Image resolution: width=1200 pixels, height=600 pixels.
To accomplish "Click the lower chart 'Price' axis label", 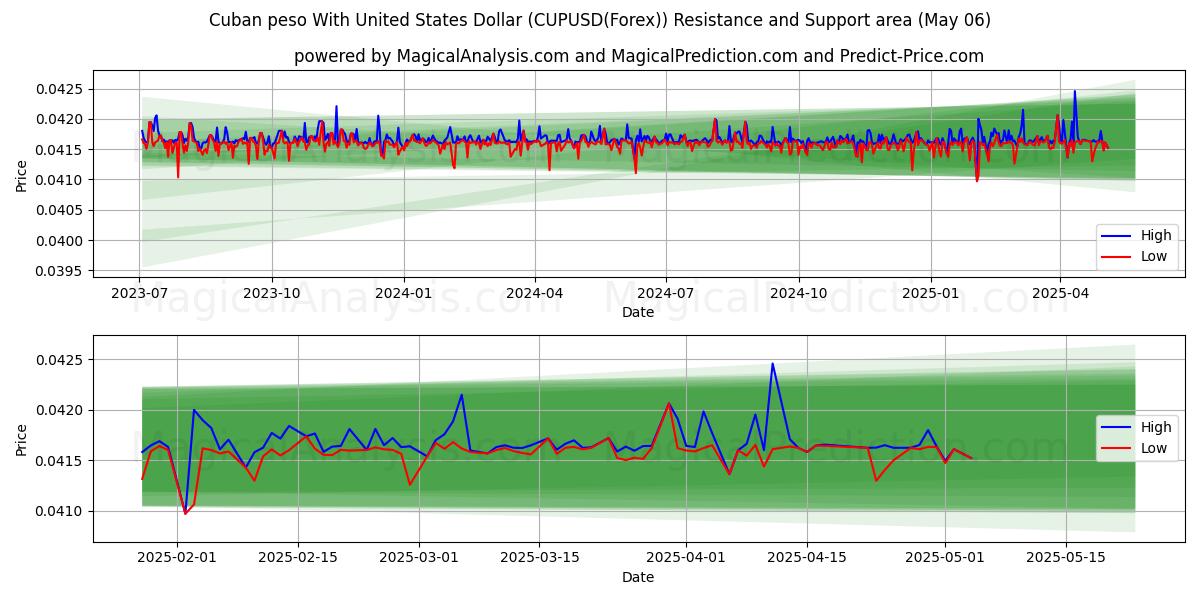I will click(22, 438).
